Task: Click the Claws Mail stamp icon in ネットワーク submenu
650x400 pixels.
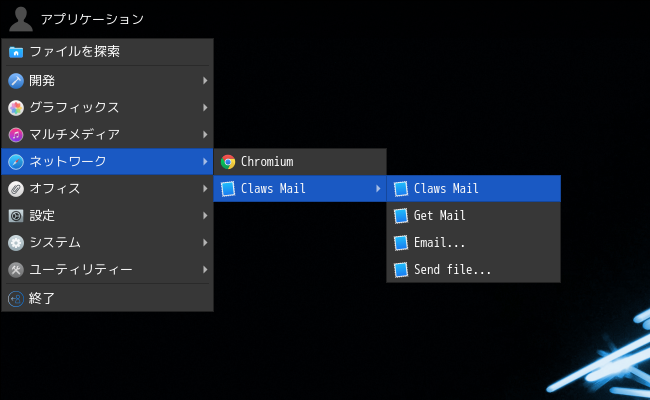Action: point(228,189)
